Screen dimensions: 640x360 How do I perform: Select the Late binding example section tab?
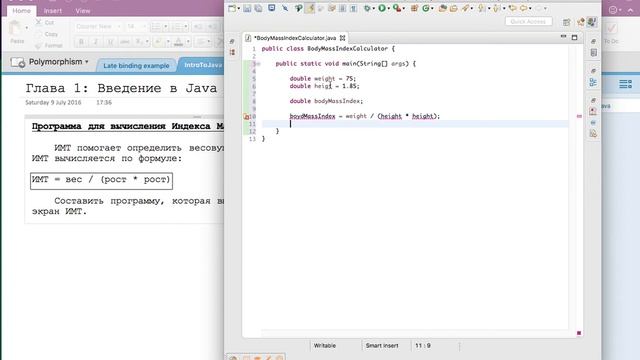136,66
